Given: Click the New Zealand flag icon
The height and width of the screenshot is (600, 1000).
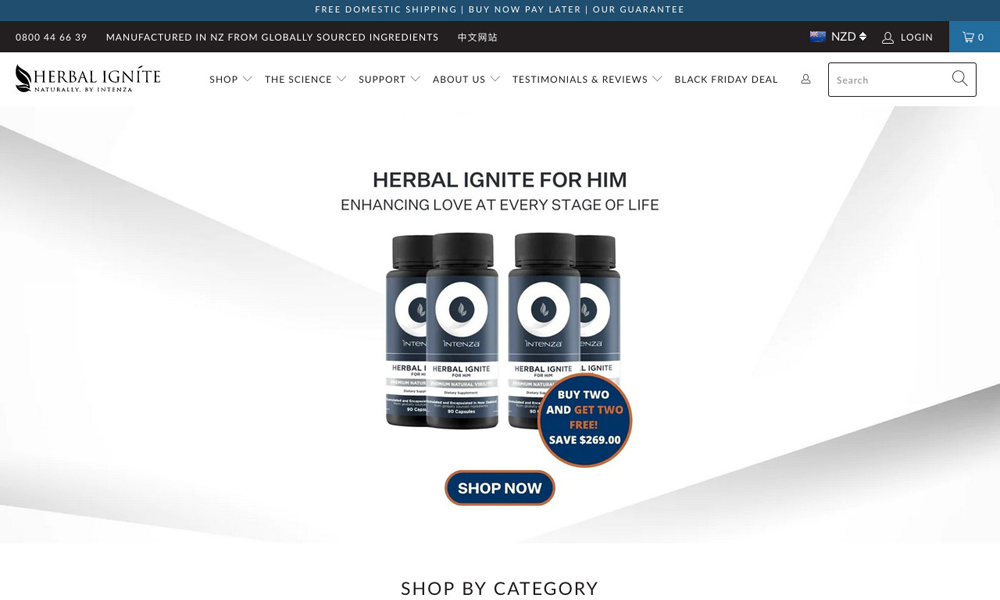Looking at the screenshot, I should (818, 36).
